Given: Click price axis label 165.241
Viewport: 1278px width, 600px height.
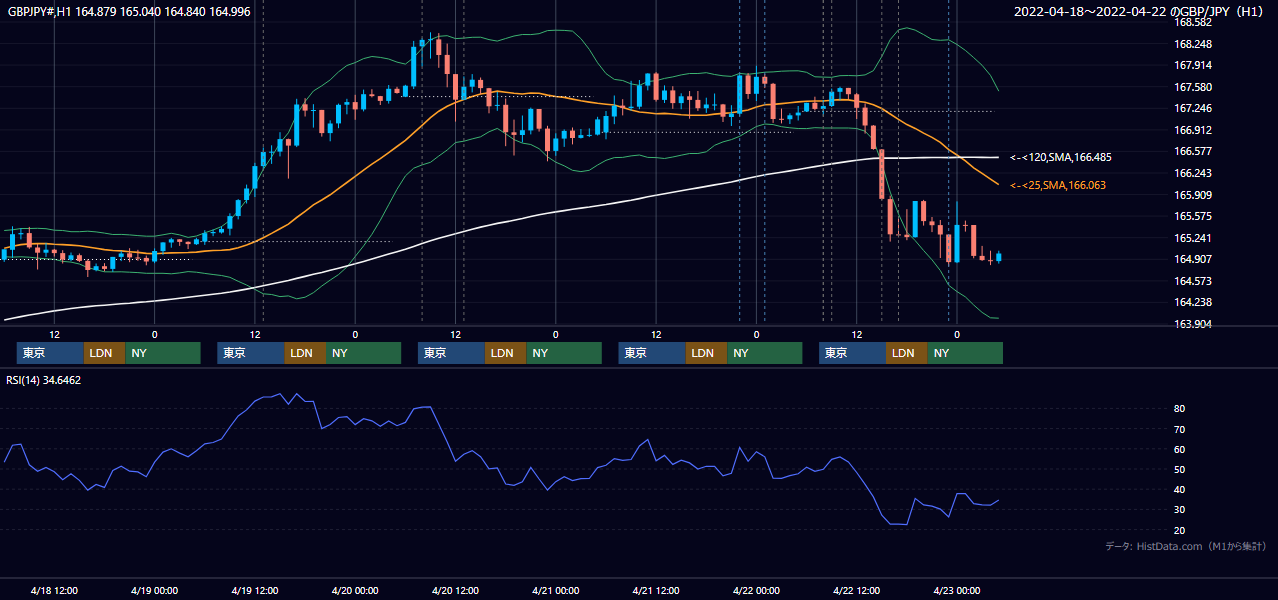Looking at the screenshot, I should pyautogui.click(x=1193, y=238).
